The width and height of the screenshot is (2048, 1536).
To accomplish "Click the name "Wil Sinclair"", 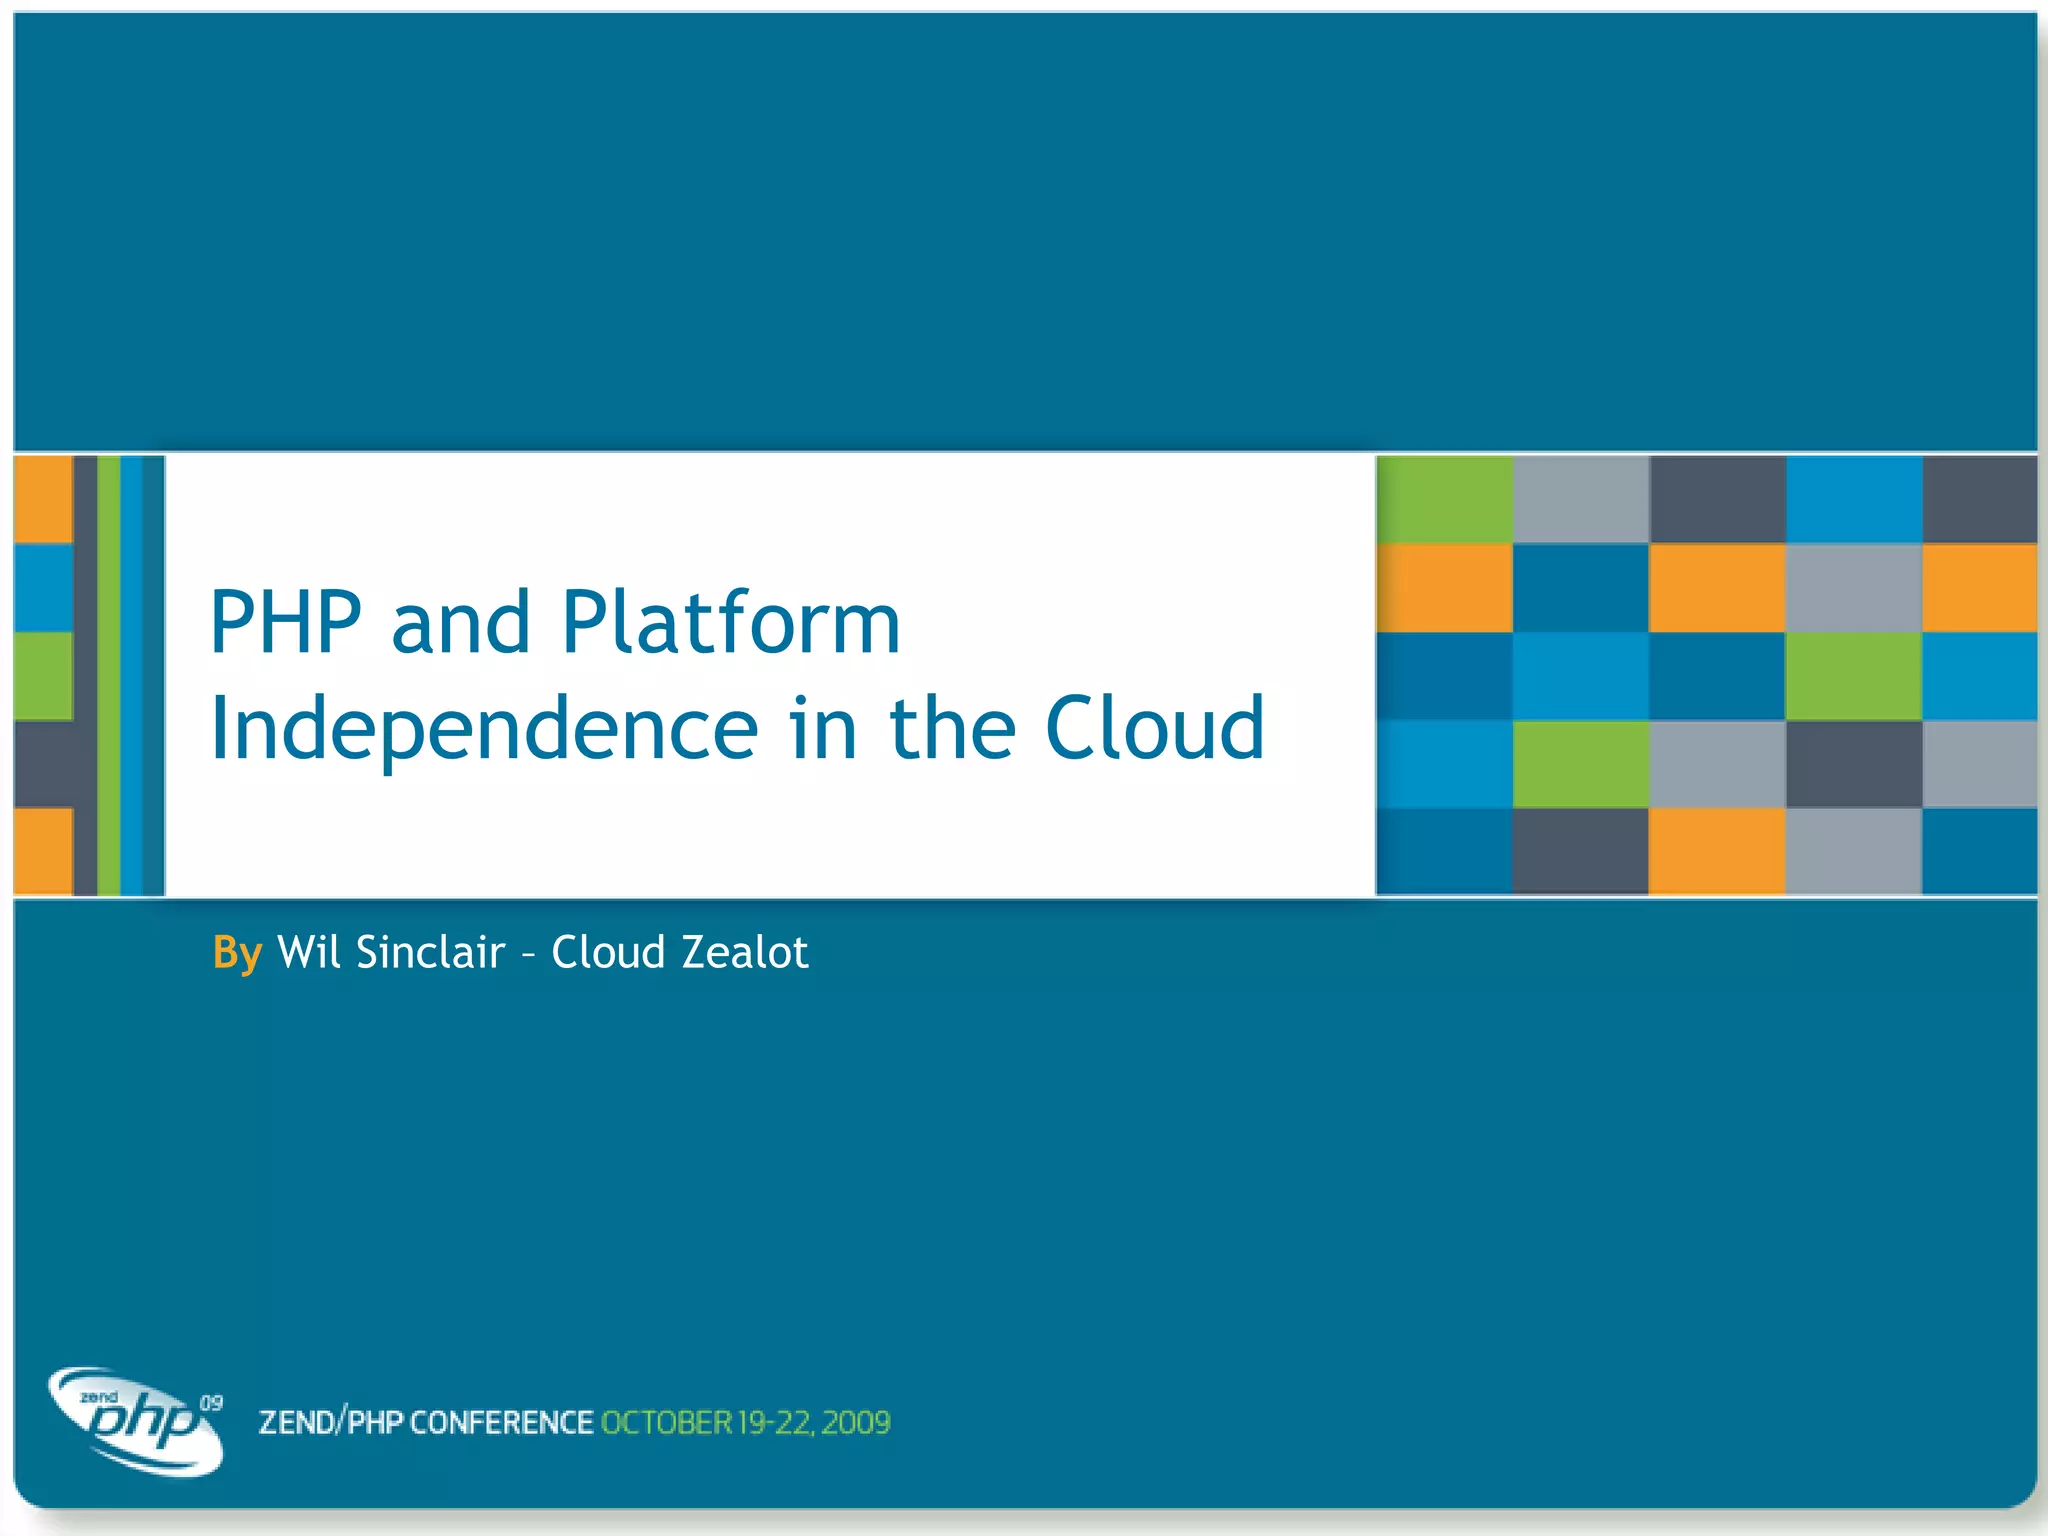I will pyautogui.click(x=391, y=952).
